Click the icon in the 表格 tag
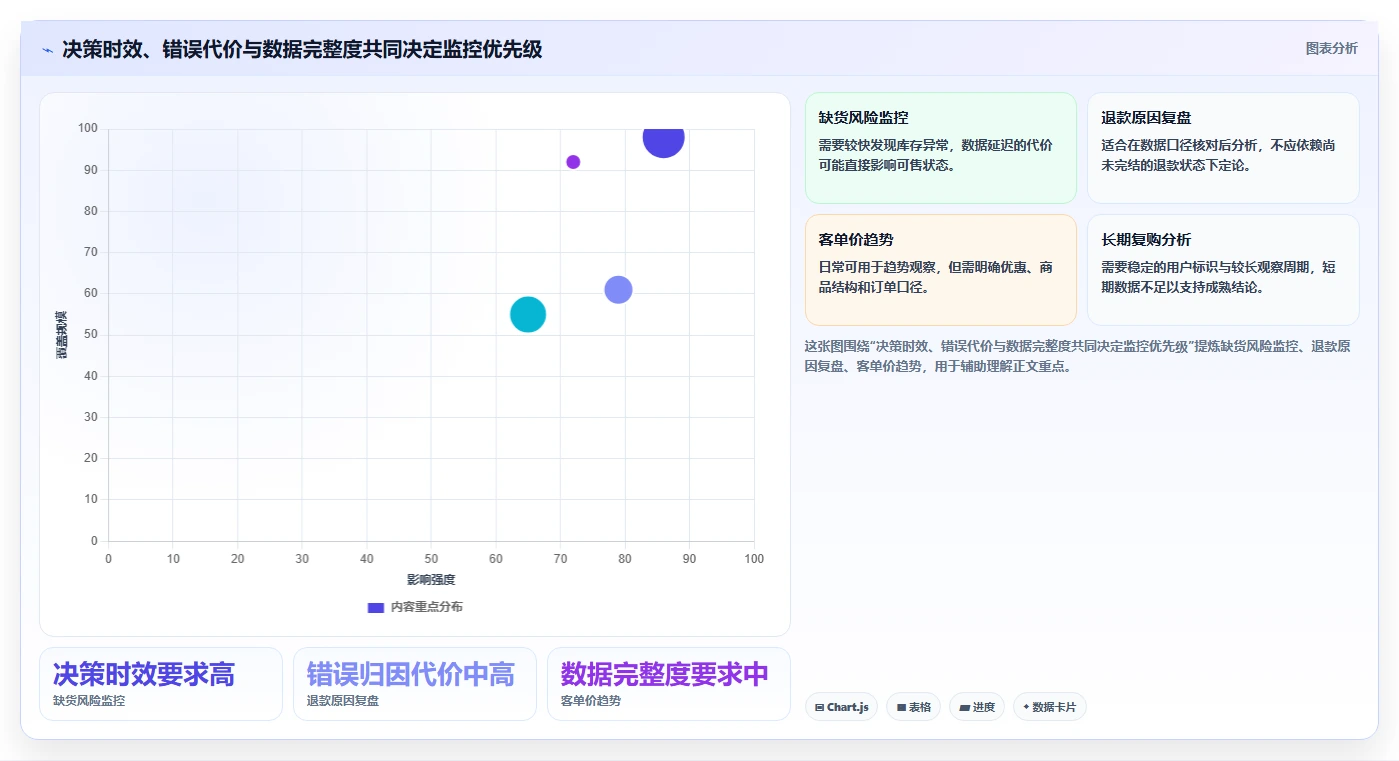This screenshot has height=761, width=1399. (x=901, y=707)
